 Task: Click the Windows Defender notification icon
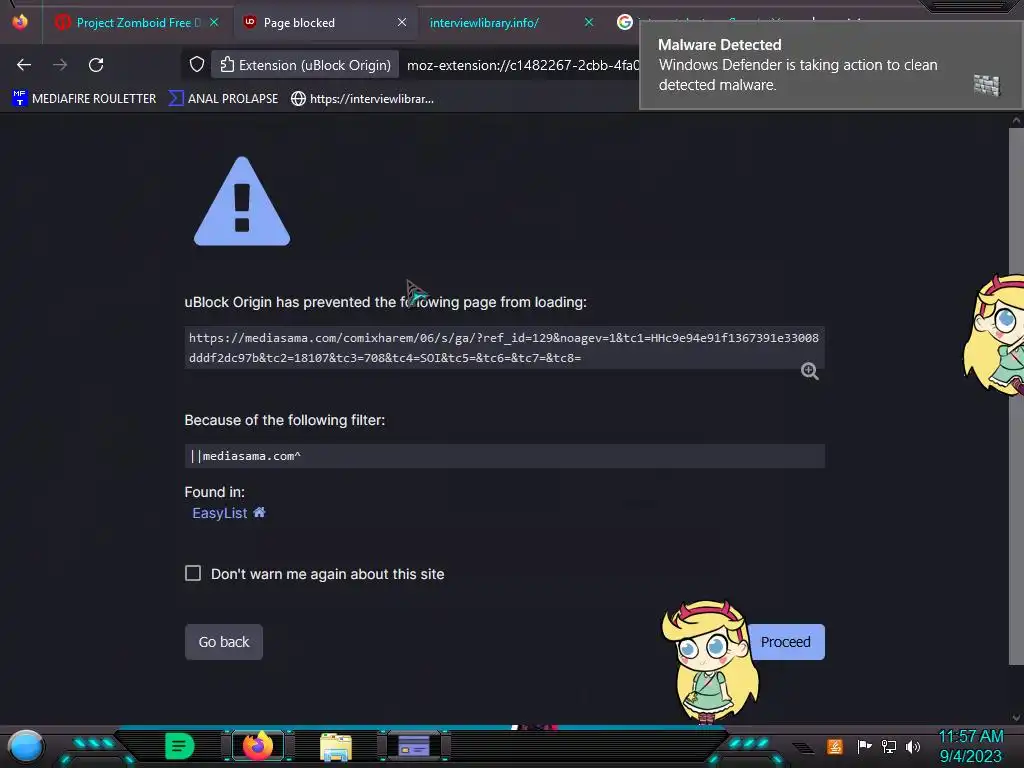pyautogui.click(x=986, y=85)
